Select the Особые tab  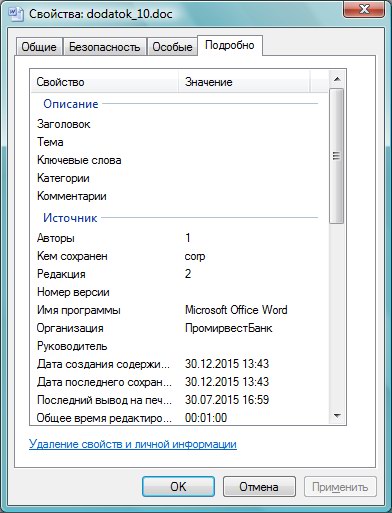172,47
